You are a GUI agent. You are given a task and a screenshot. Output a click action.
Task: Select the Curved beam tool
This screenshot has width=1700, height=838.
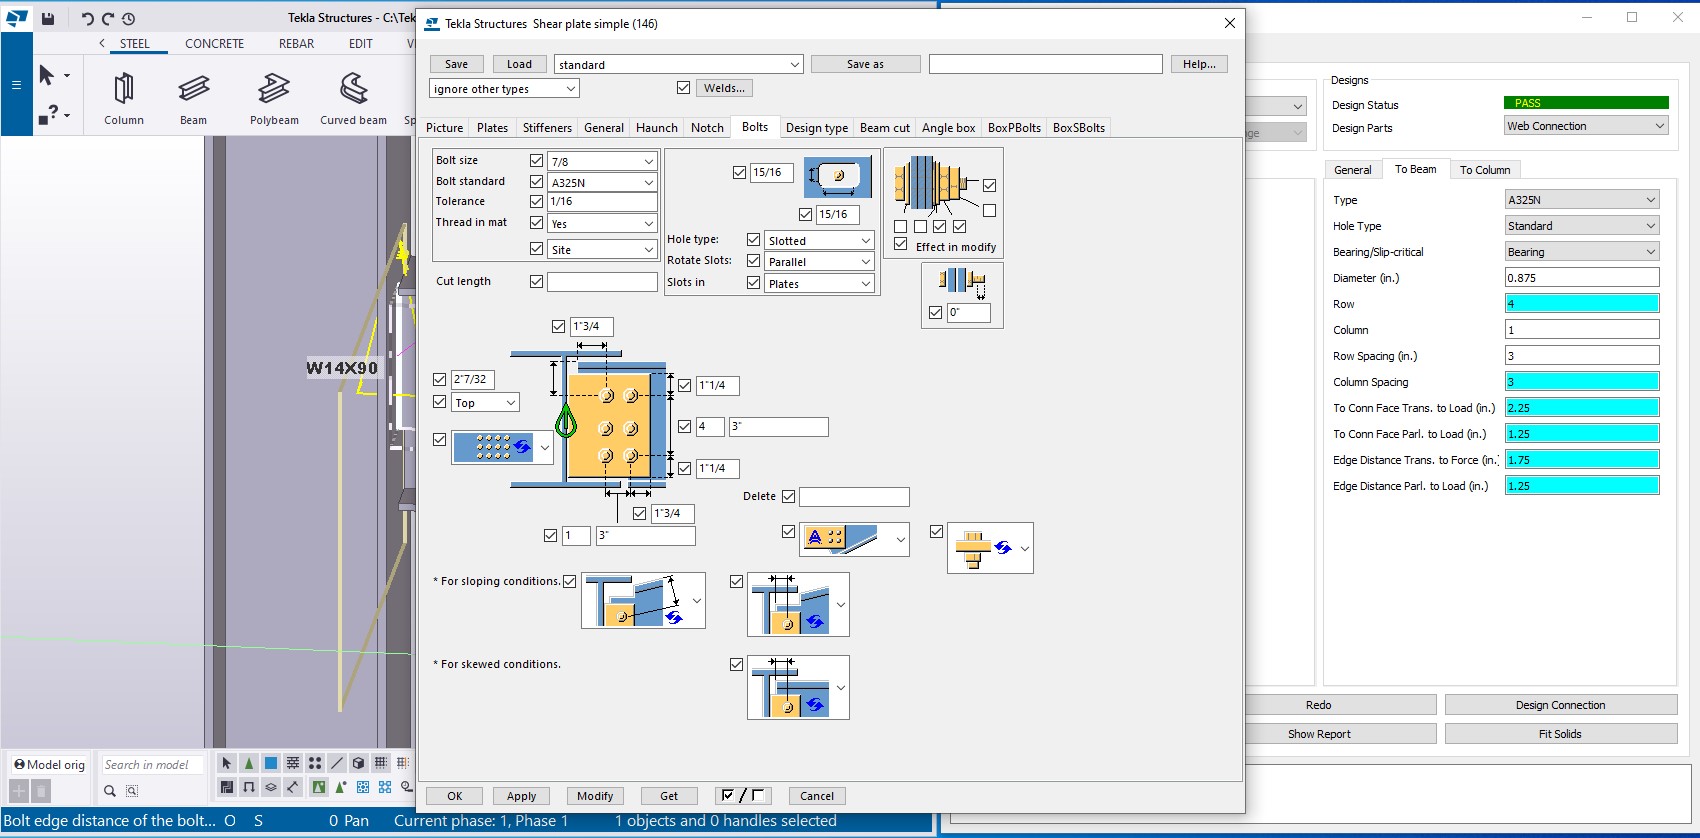(353, 98)
